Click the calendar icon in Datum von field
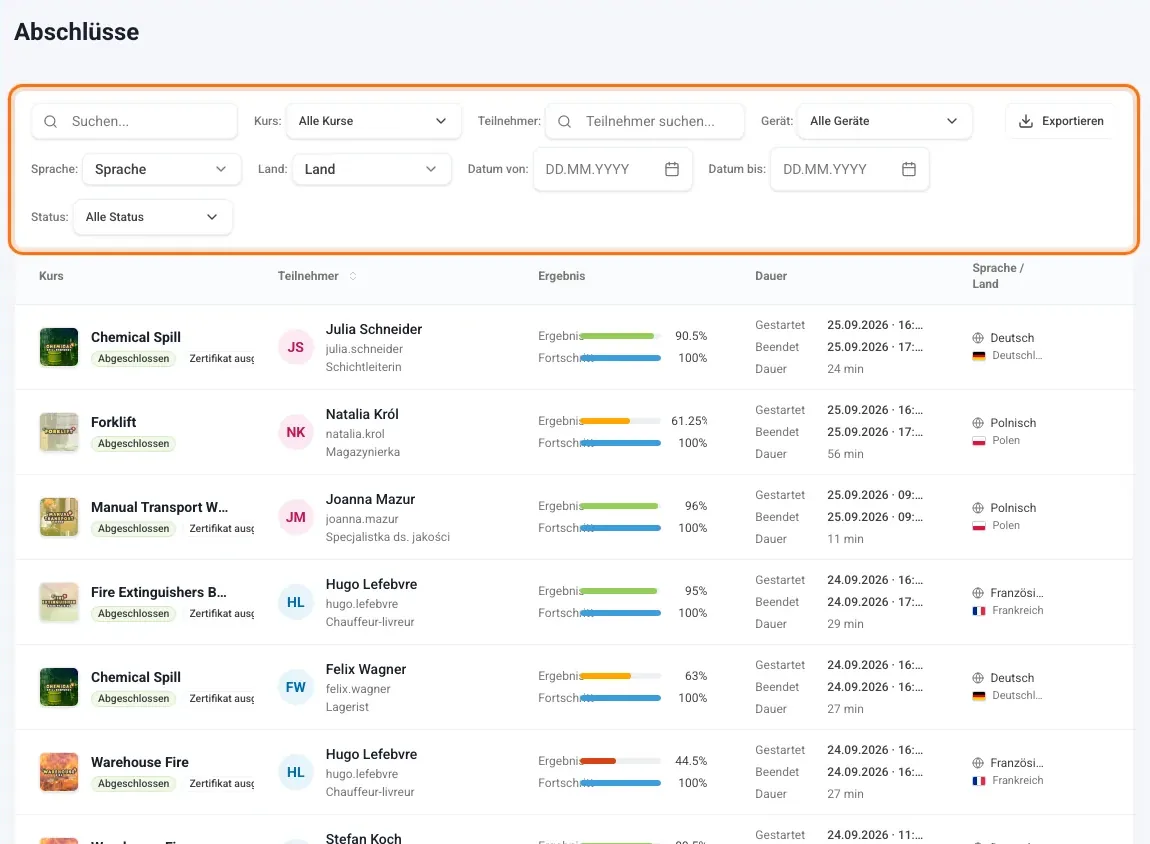This screenshot has width=1150, height=844. [x=672, y=169]
